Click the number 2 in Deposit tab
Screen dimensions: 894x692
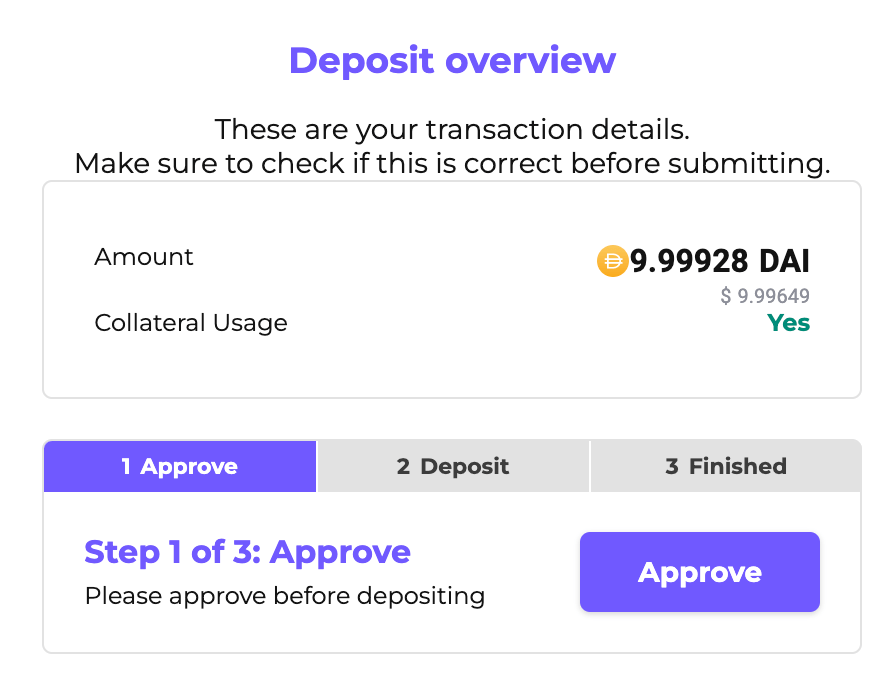[403, 466]
